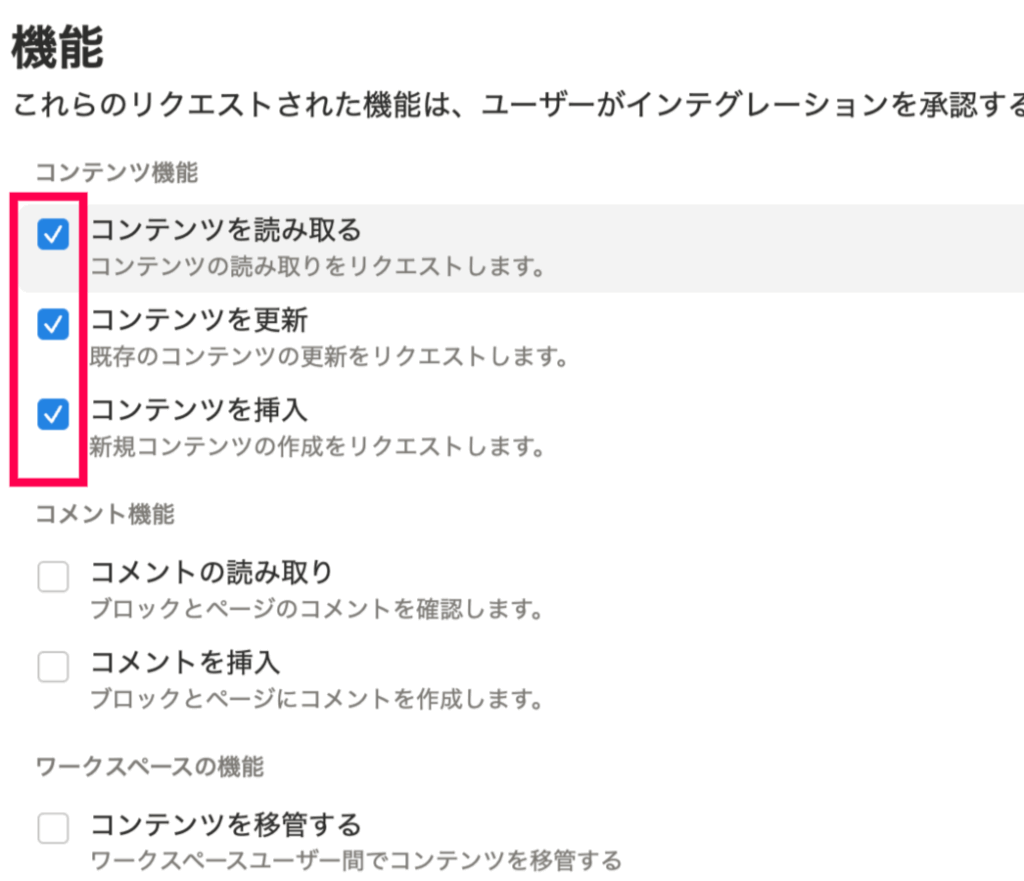Click the コンテンツ機能 section header
Screen dimensions: 1024x881
(117, 173)
